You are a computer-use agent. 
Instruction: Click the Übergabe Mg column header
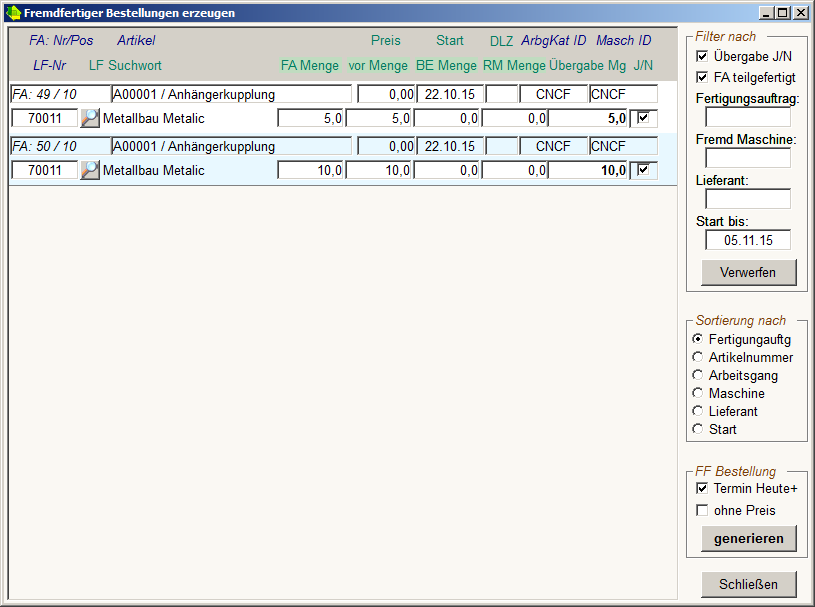click(x=588, y=65)
